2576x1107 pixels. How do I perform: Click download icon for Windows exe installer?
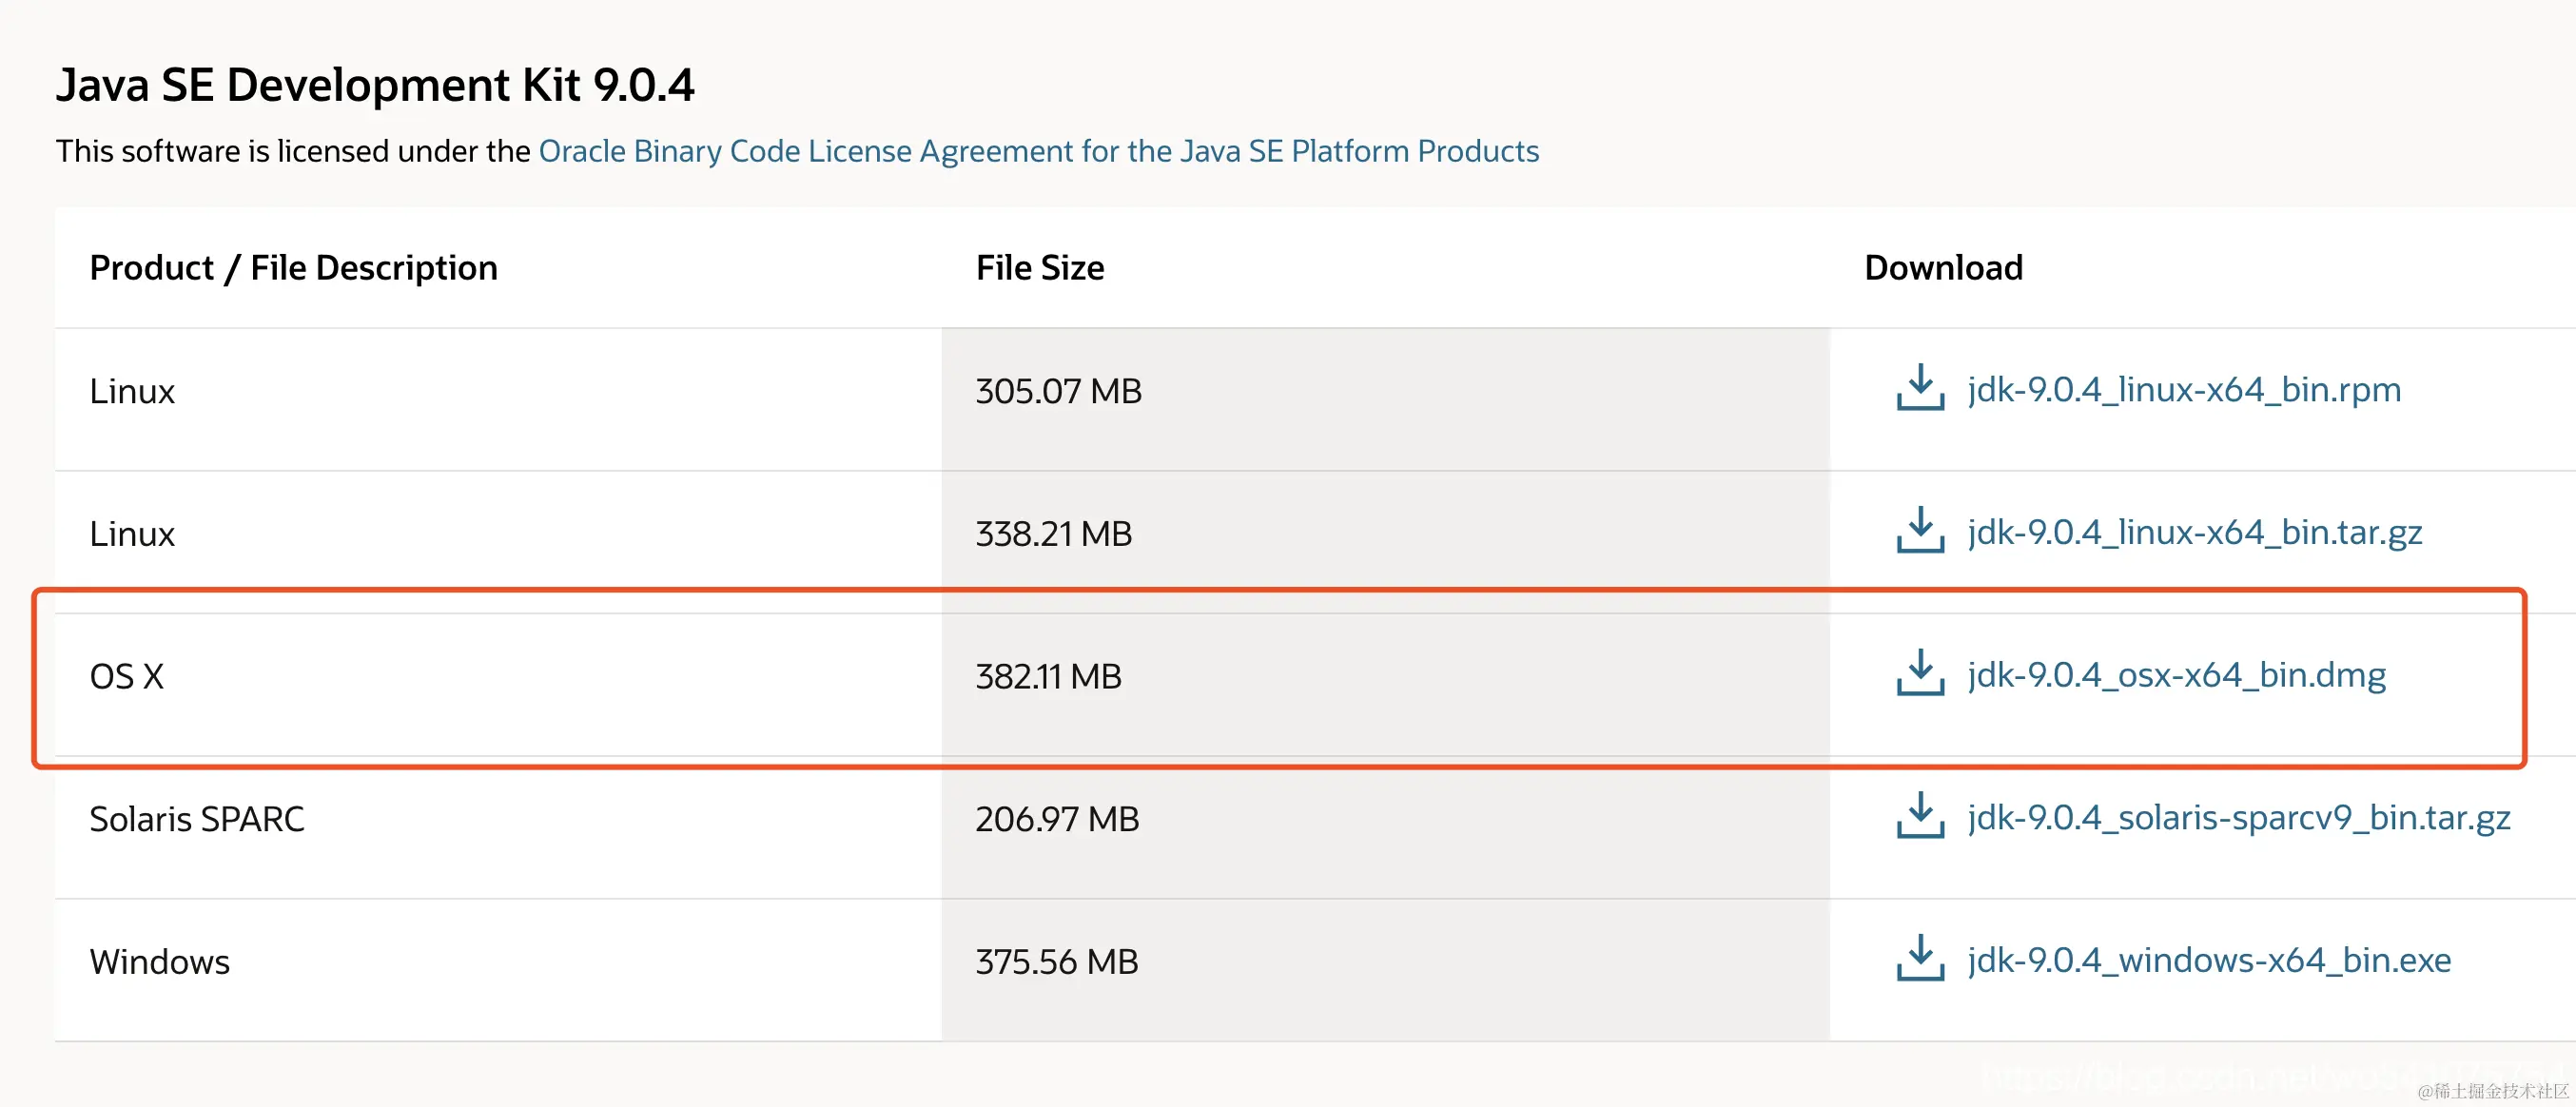[x=1919, y=960]
